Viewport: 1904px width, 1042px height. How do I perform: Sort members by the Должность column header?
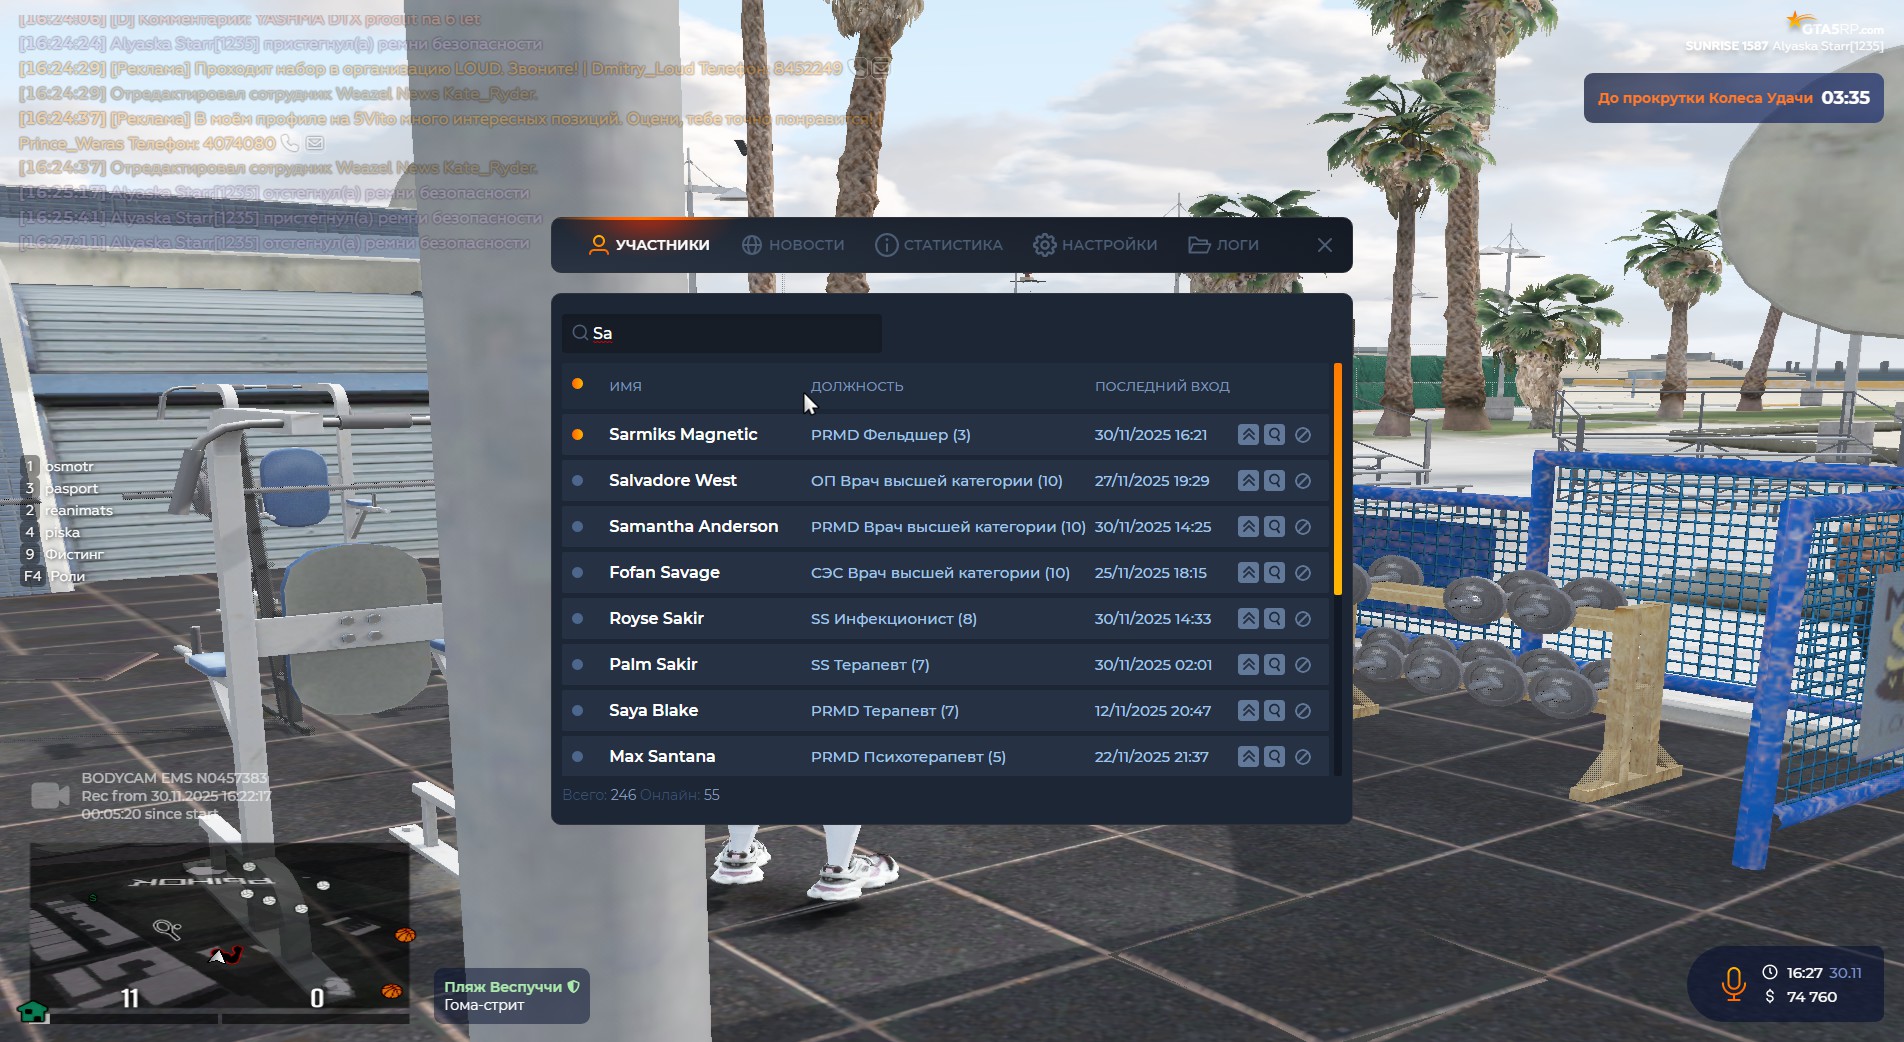click(857, 386)
